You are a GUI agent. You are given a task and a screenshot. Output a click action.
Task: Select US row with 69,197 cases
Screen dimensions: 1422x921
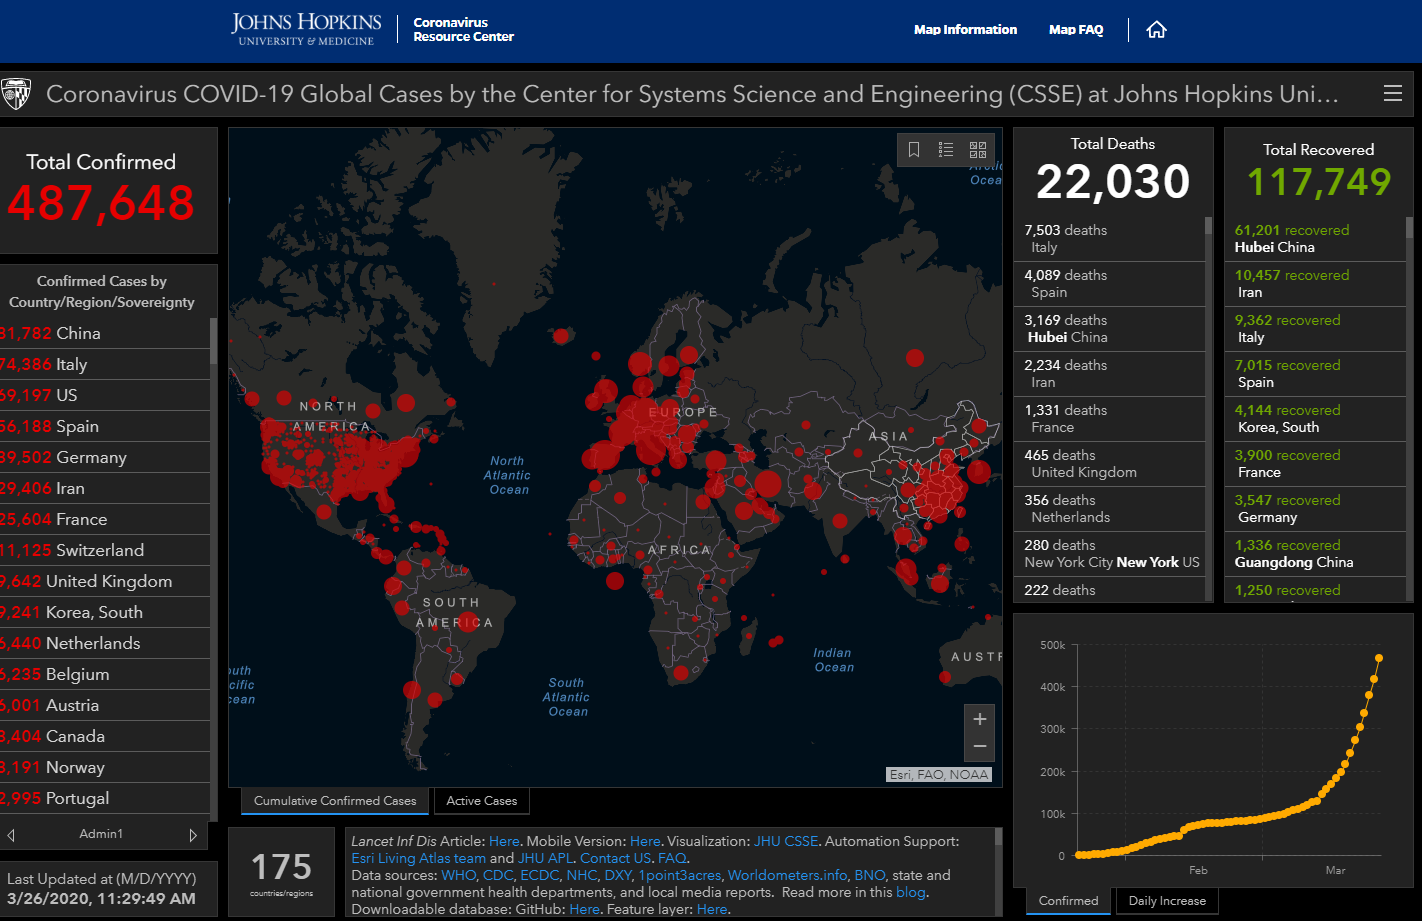(x=105, y=395)
